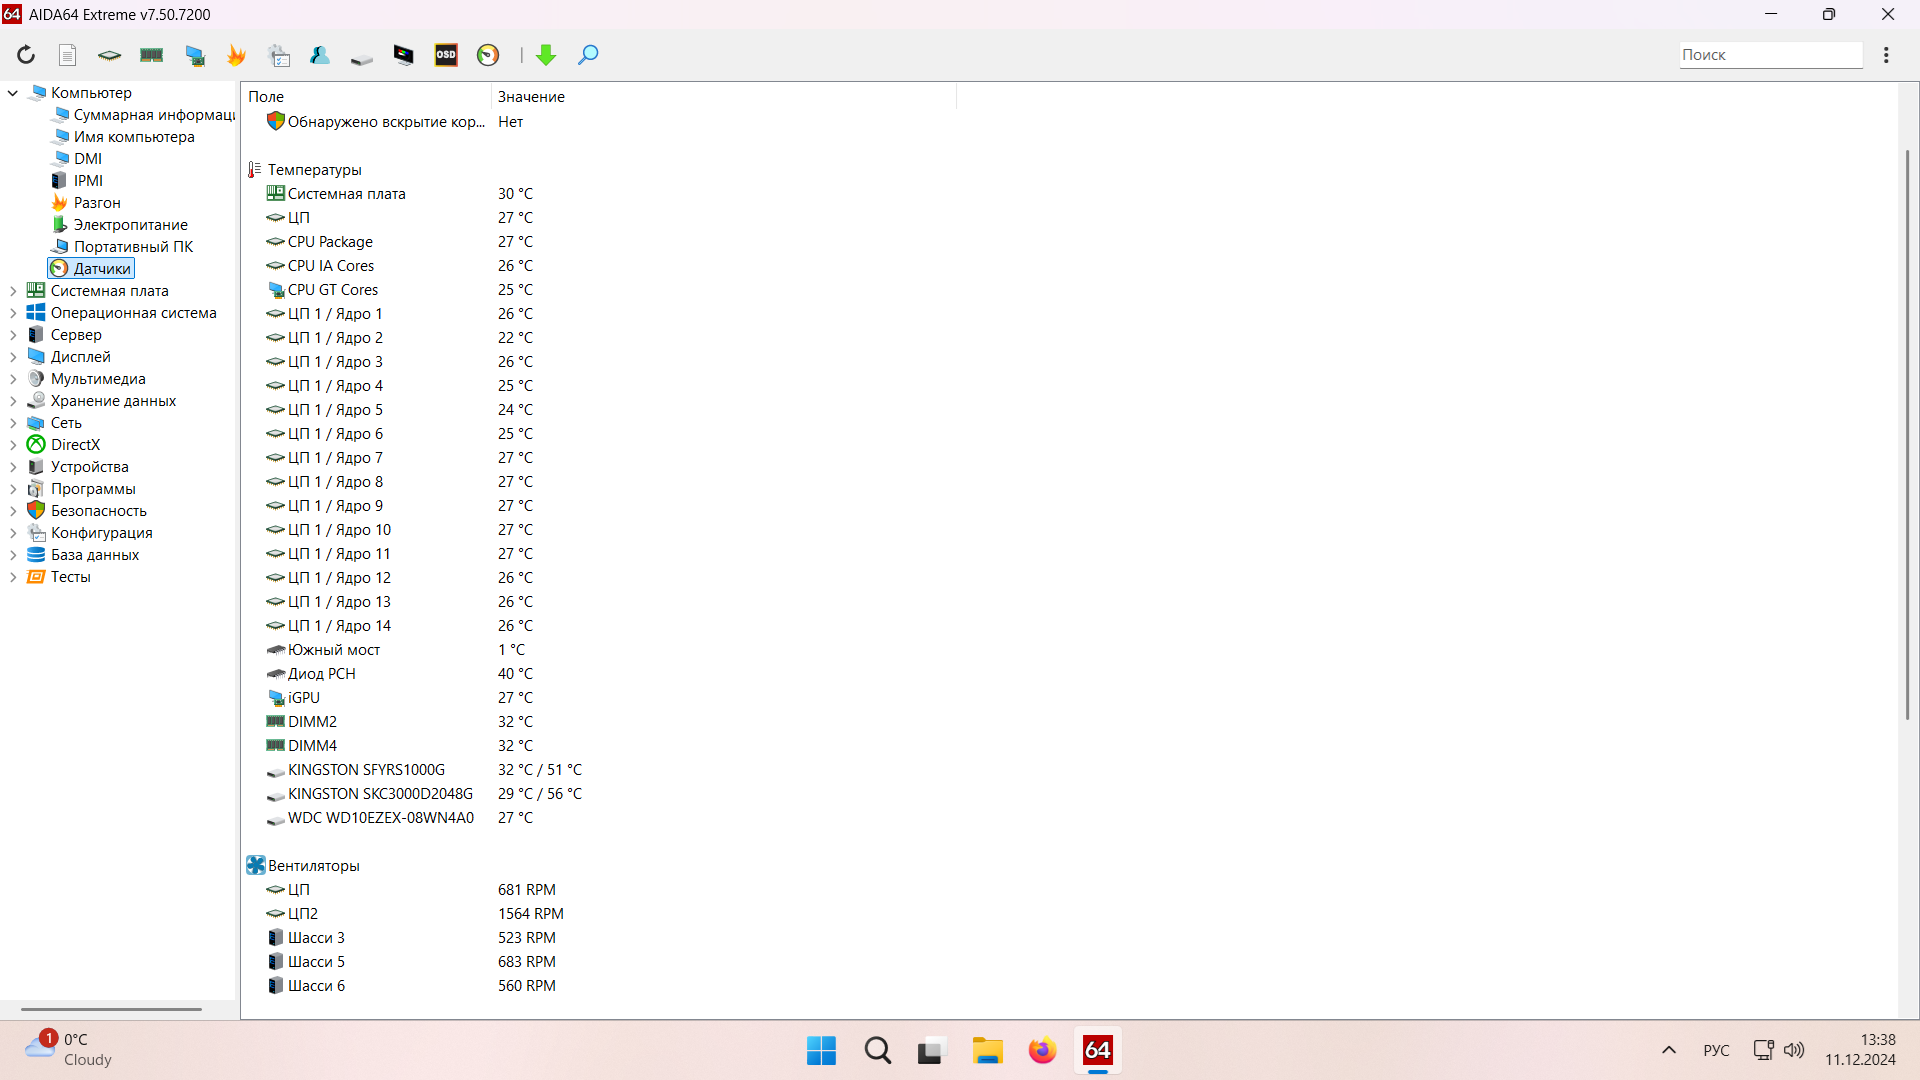This screenshot has width=1920, height=1080.
Task: Click the memory module benchmark icon
Action: pyautogui.click(x=151, y=55)
